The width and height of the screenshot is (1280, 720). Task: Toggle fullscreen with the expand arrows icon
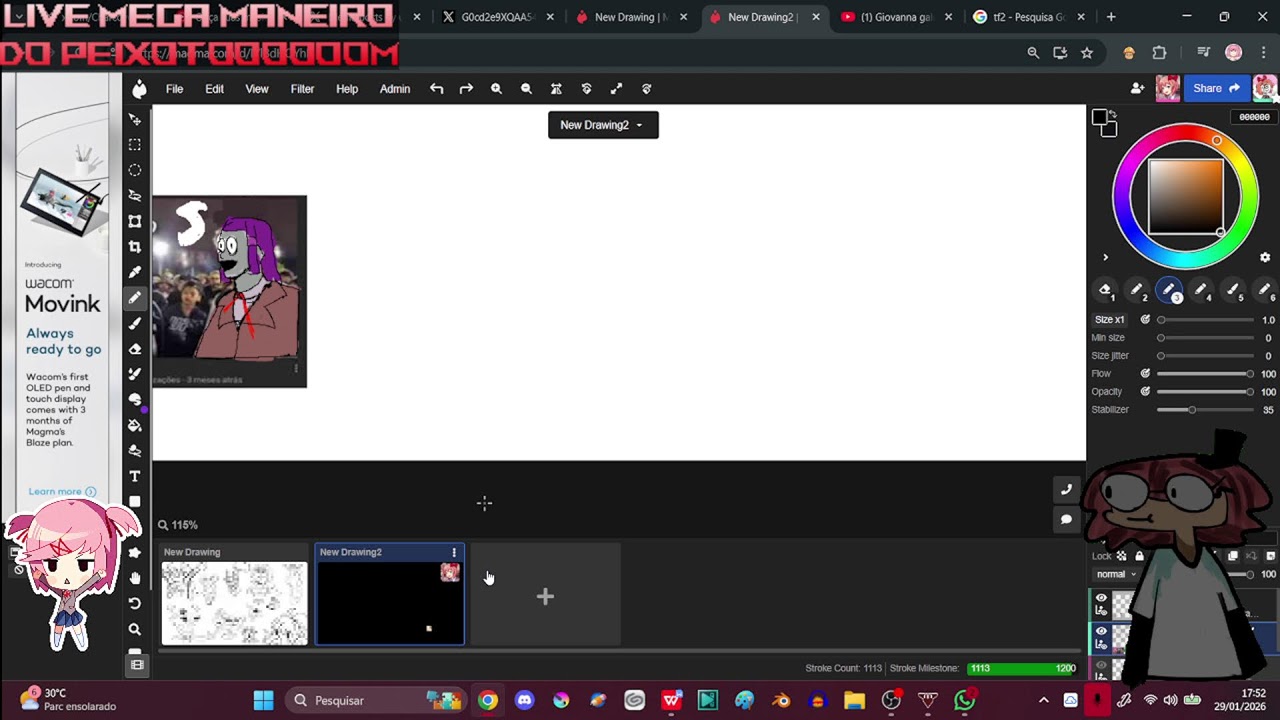(616, 89)
